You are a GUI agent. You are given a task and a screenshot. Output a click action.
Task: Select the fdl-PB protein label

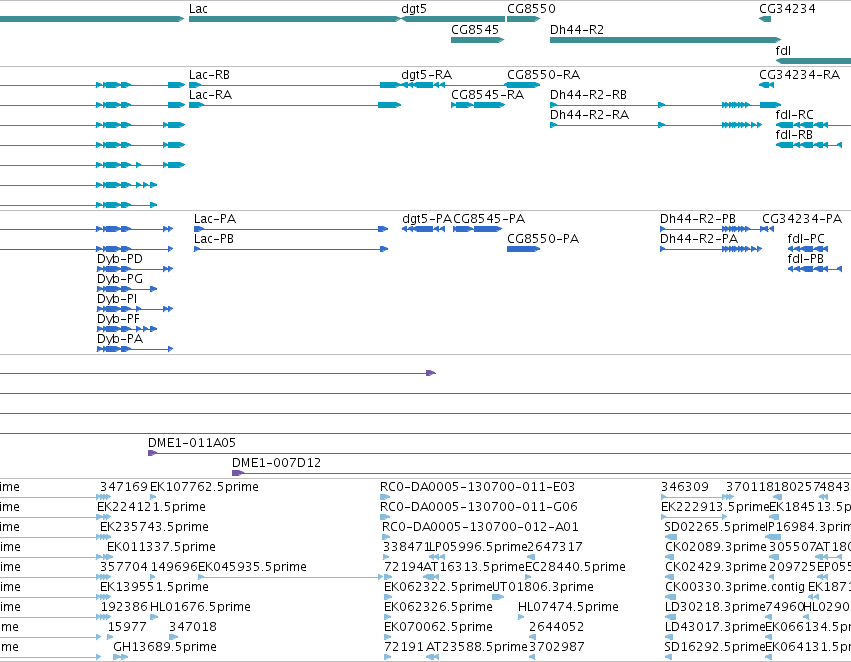pos(805,259)
